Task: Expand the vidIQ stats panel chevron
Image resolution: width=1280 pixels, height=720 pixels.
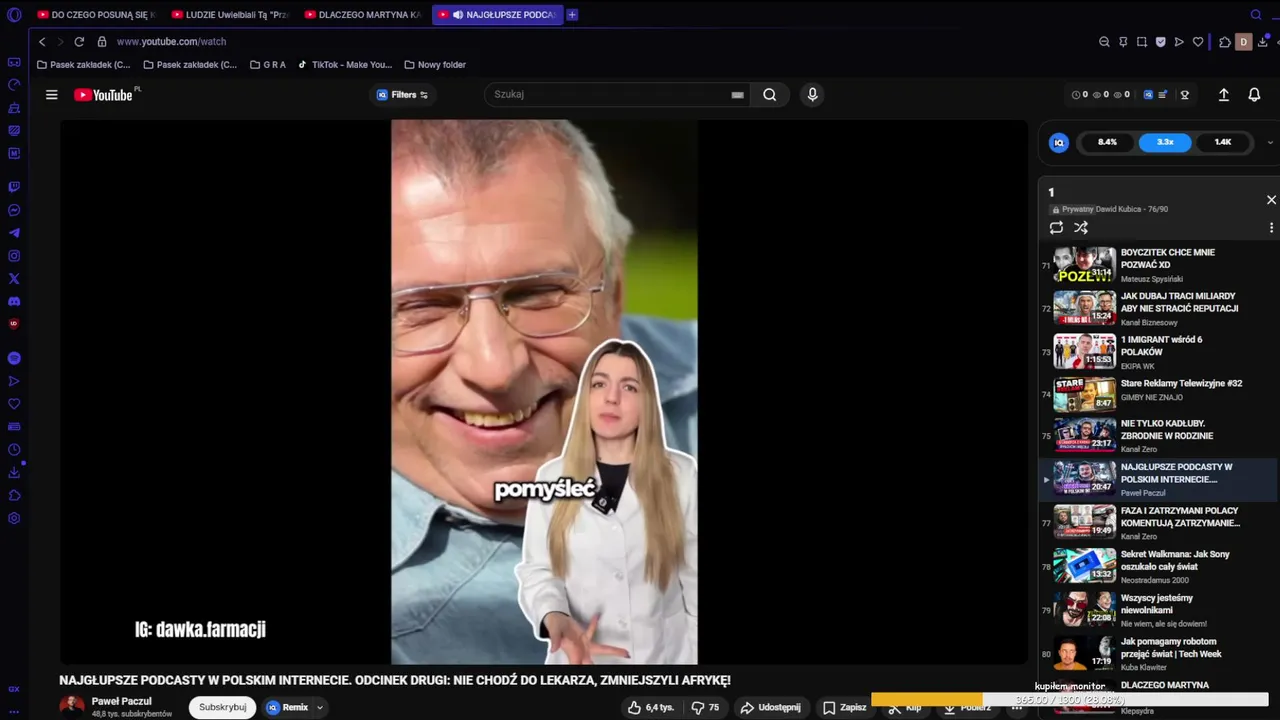Action: click(x=1270, y=142)
